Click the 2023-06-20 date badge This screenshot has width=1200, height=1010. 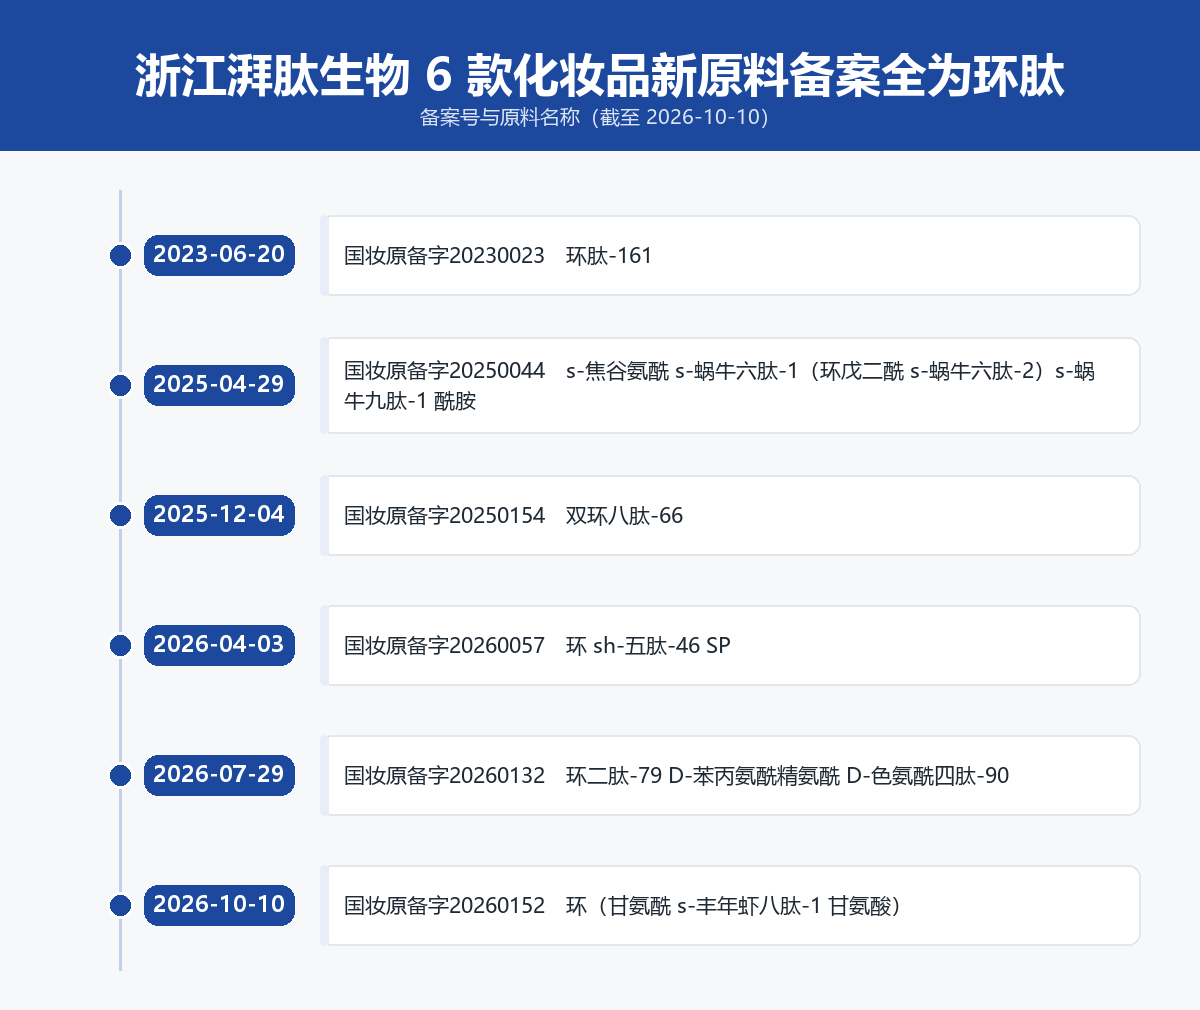pos(219,255)
